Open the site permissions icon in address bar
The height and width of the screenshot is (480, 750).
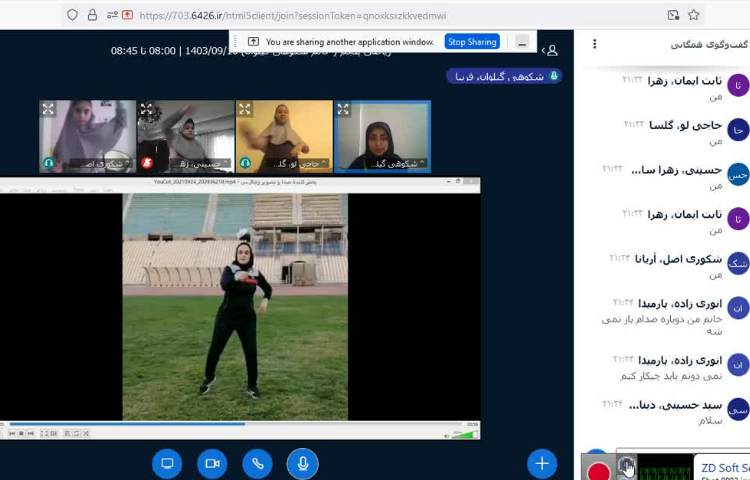click(112, 15)
